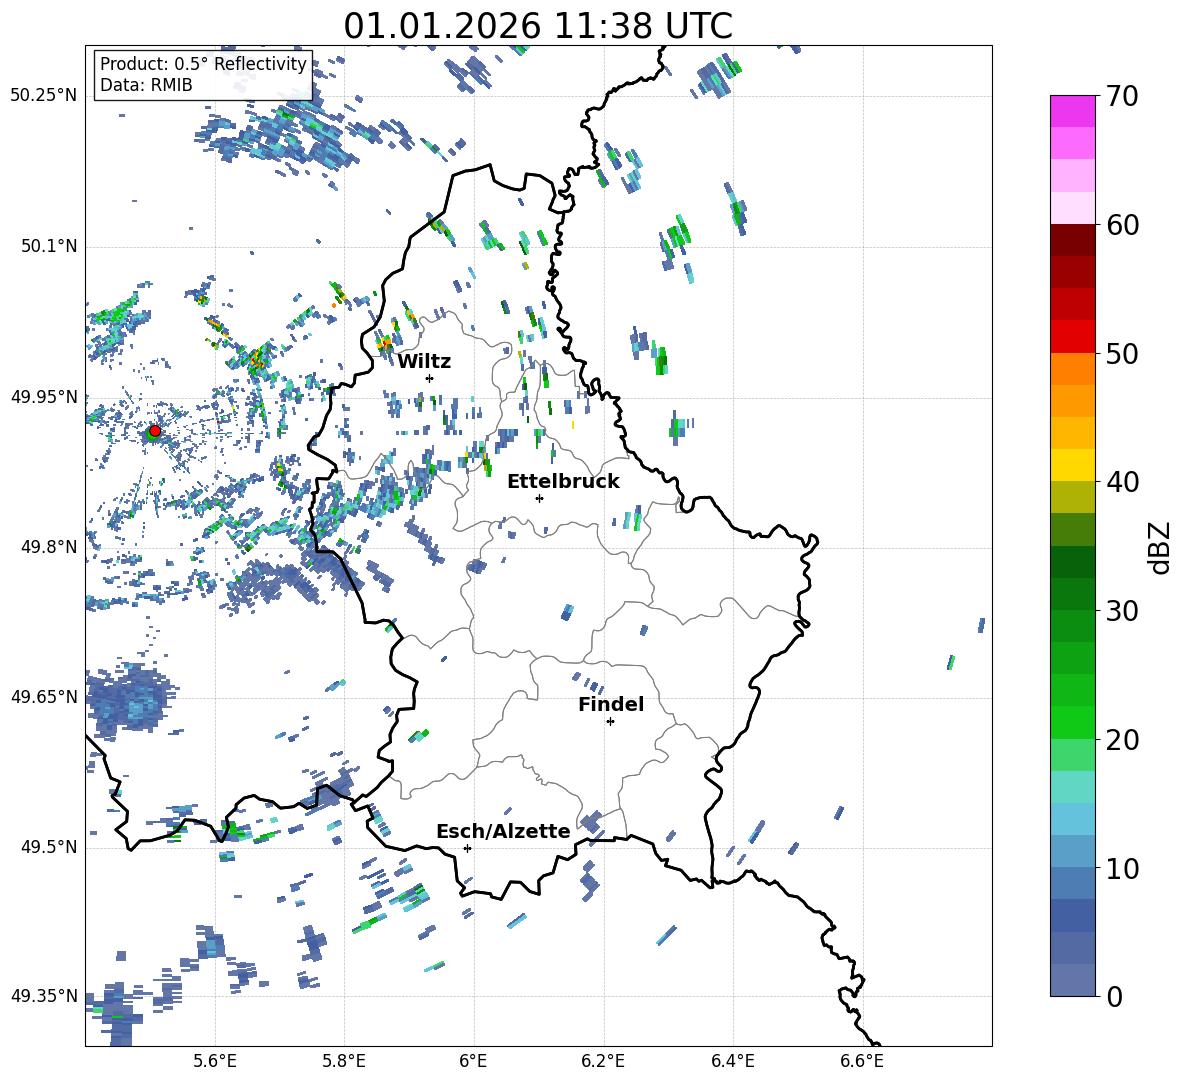Screen dimensions: 1184x1081
Task: Click the 6.4°E longitude label
Action: coord(732,1061)
